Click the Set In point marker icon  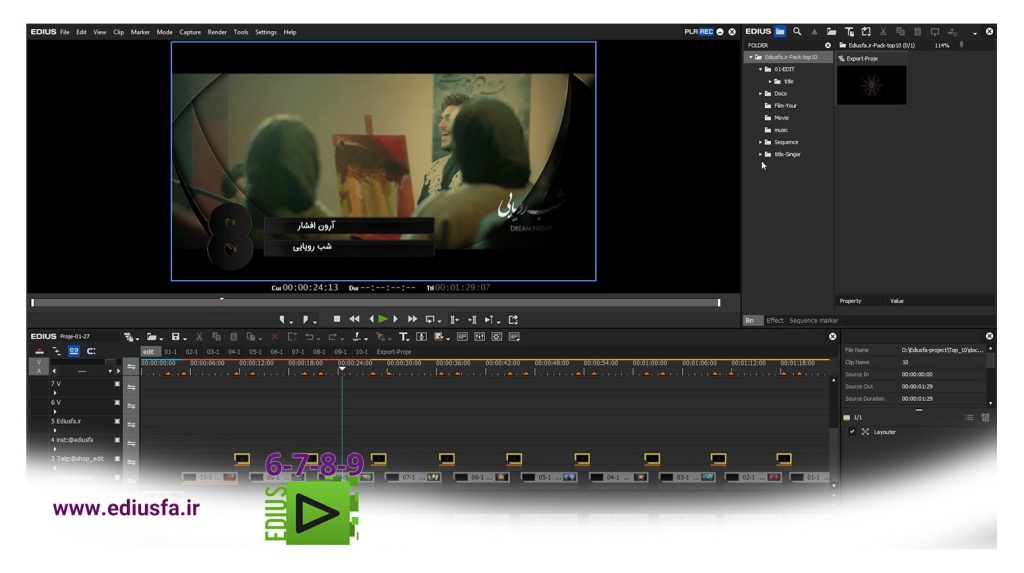point(282,319)
